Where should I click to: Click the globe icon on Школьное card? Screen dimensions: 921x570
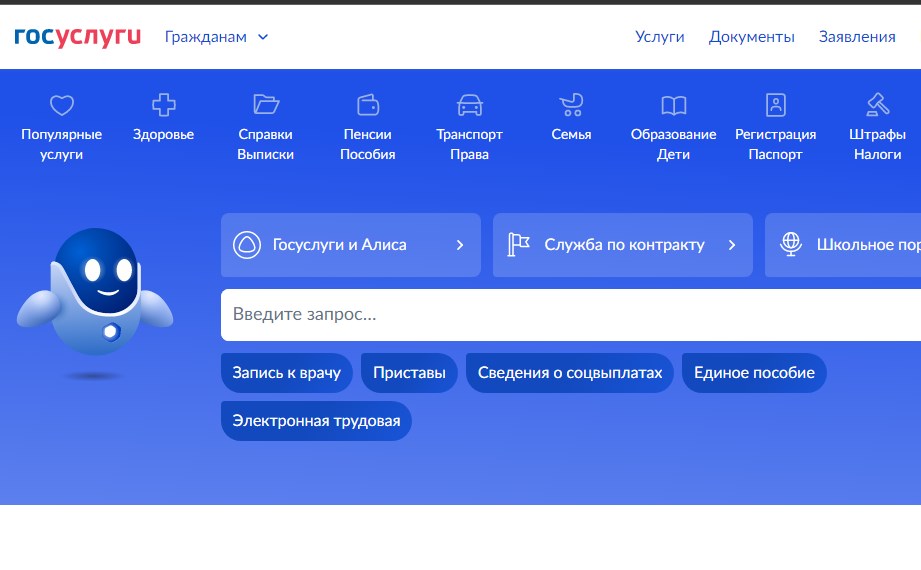[791, 244]
